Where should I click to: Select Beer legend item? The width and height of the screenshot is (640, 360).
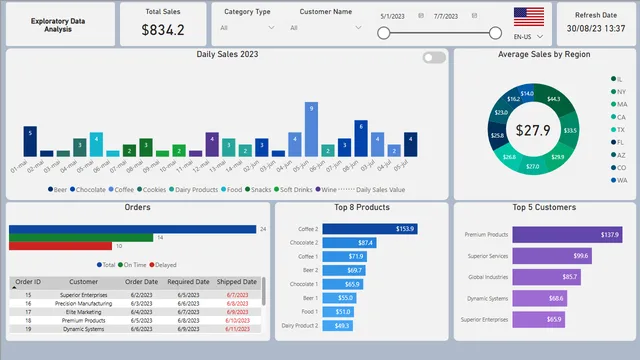pyautogui.click(x=57, y=189)
